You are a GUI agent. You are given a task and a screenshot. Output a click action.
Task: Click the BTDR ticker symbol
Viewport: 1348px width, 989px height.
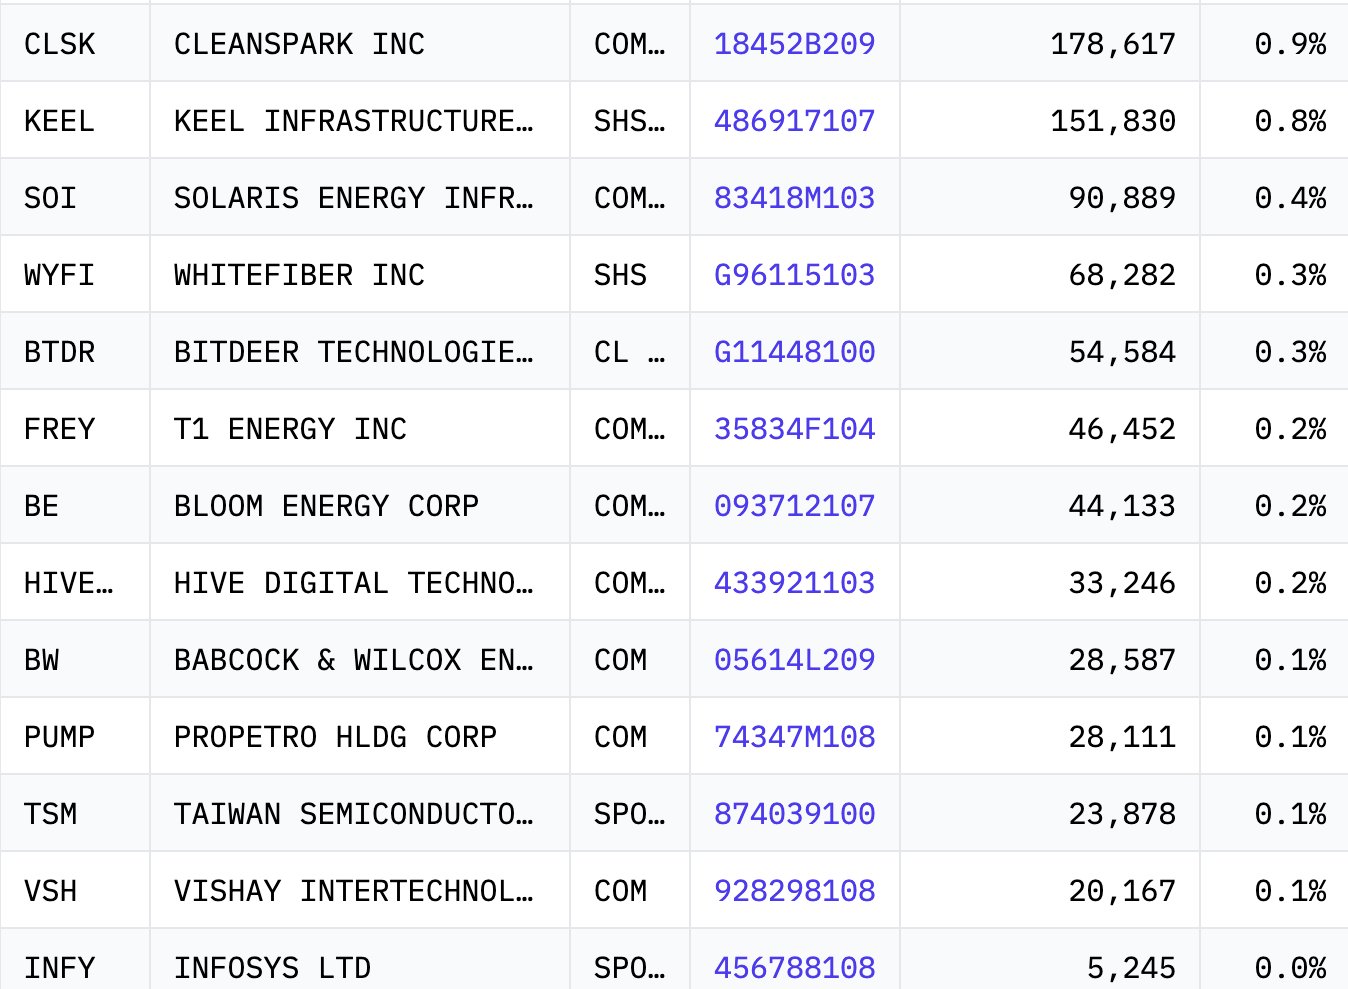pyautogui.click(x=60, y=352)
